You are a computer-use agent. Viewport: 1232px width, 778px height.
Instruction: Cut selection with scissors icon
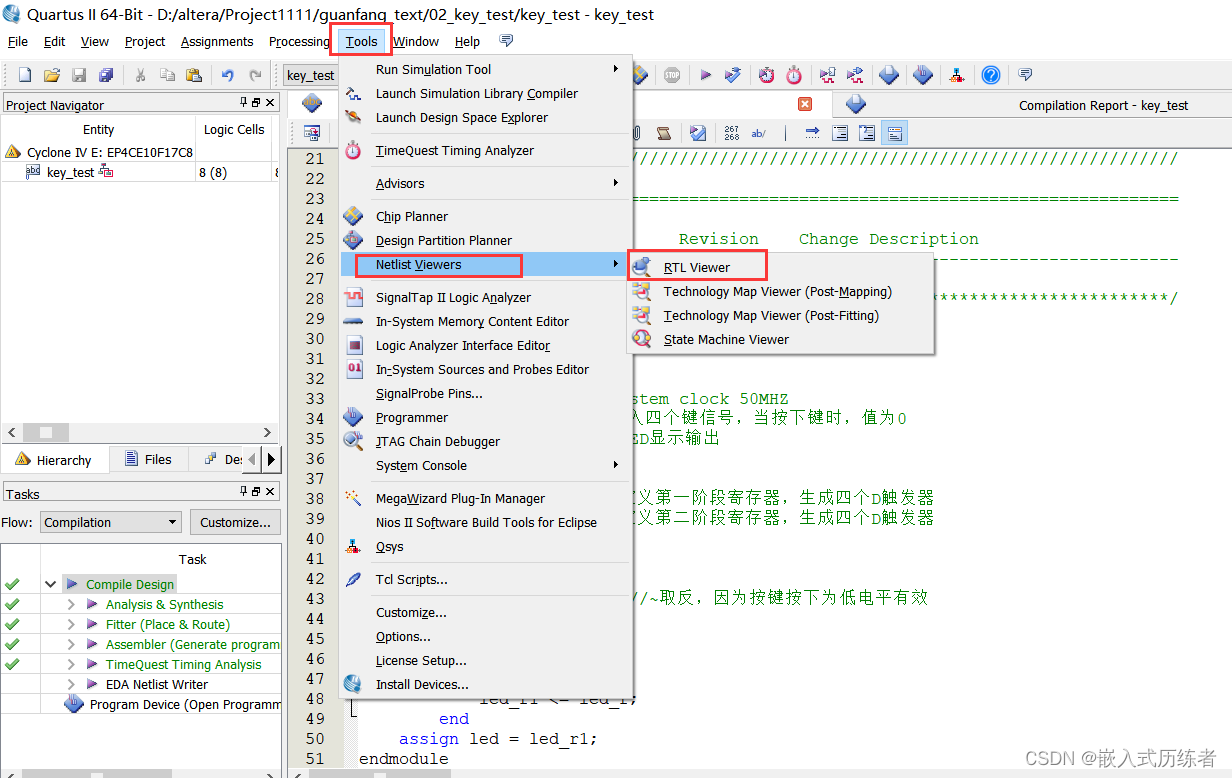coord(140,75)
